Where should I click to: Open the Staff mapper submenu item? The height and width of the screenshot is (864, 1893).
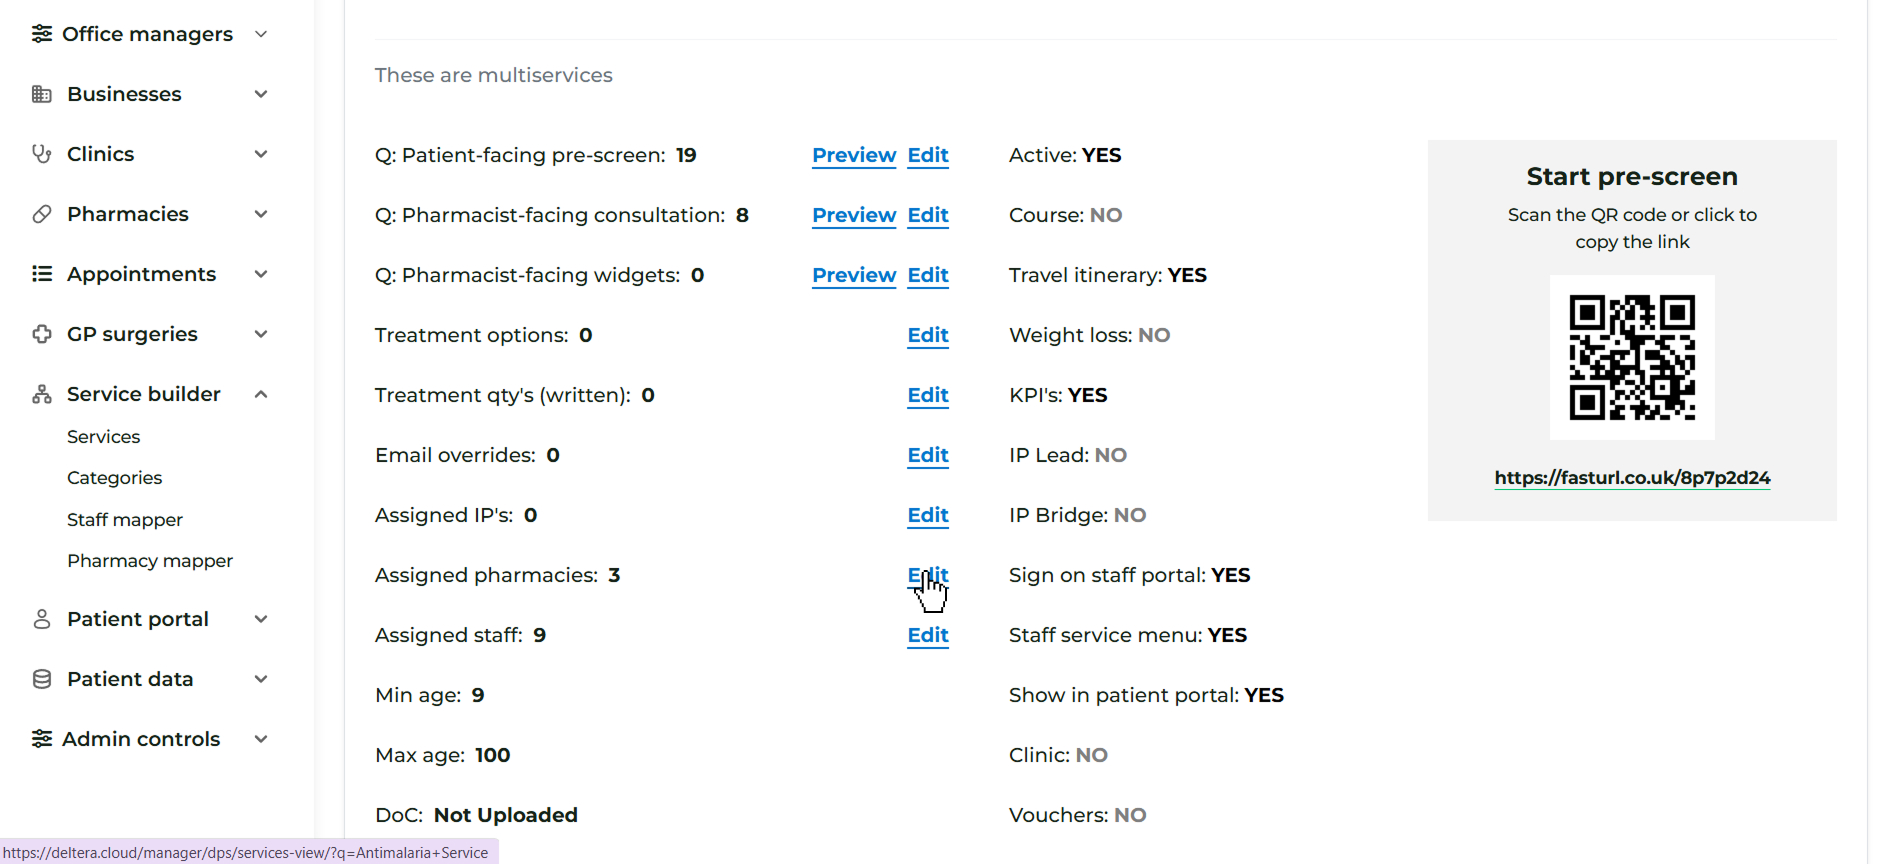pos(125,520)
